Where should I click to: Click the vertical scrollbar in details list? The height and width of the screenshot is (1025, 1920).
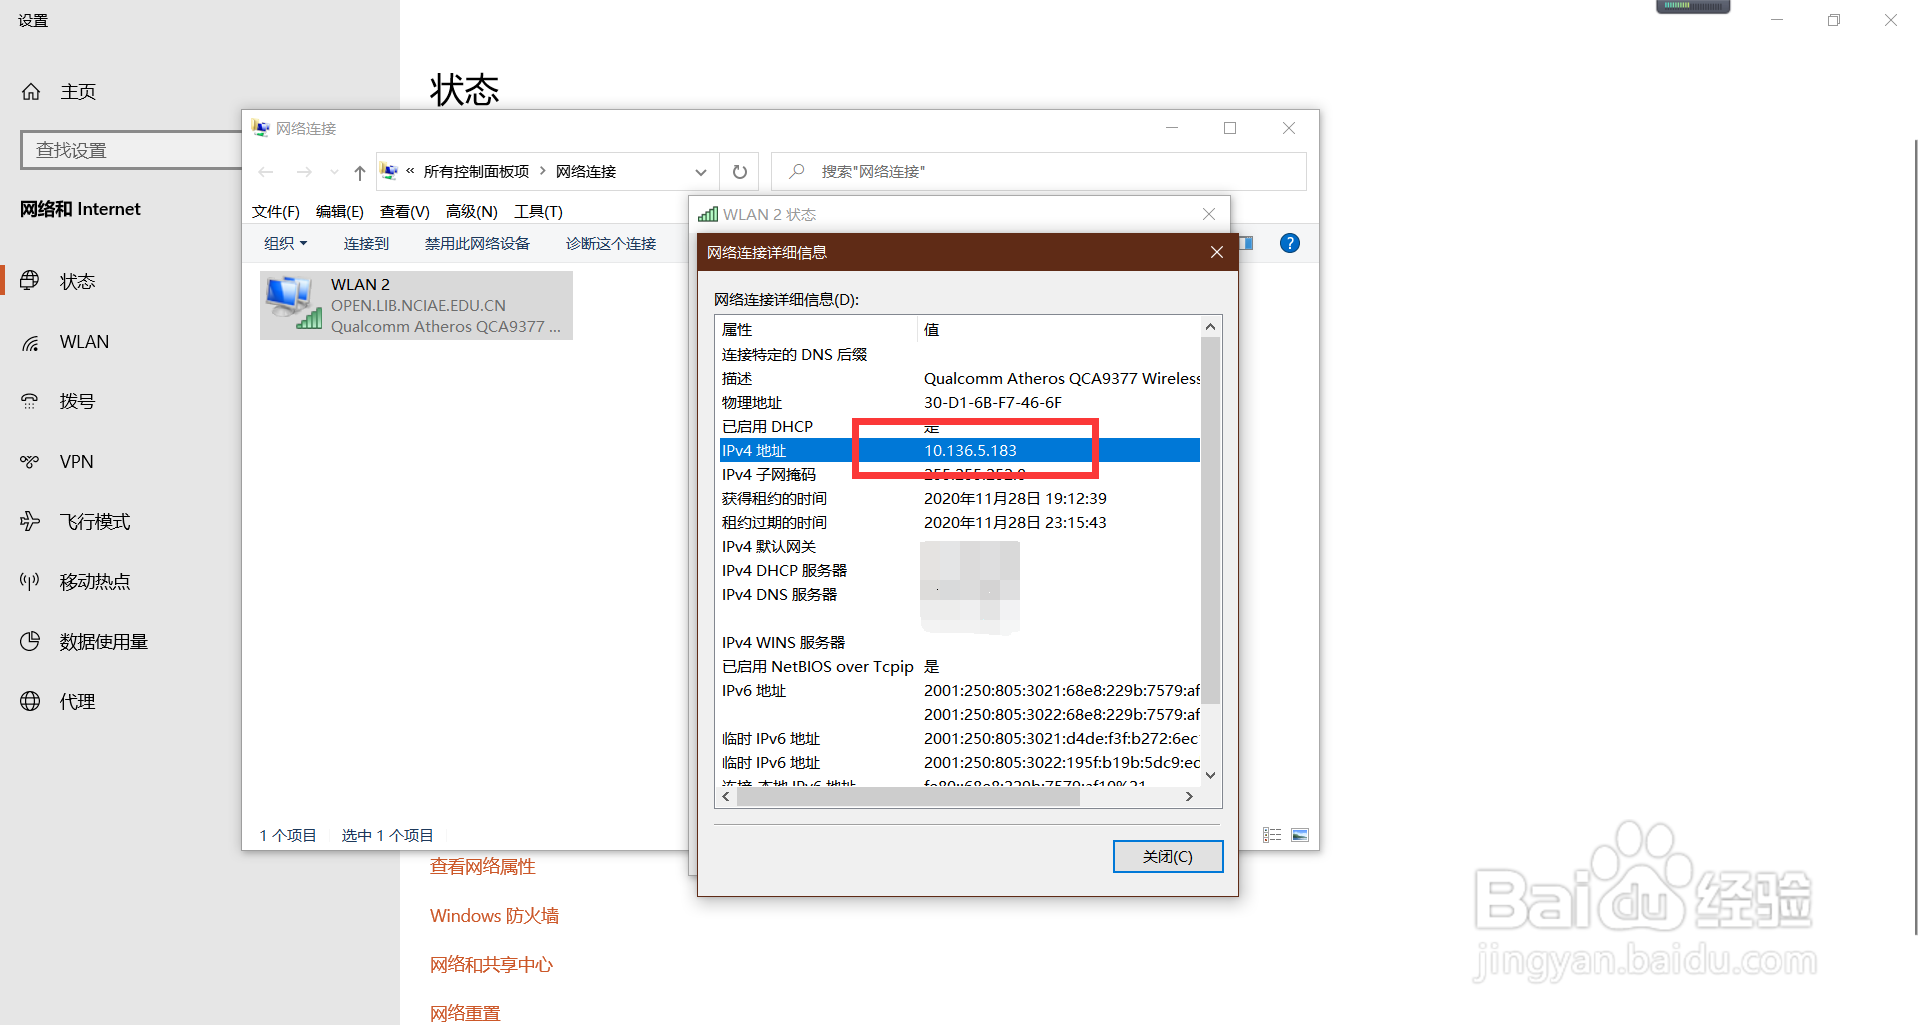click(x=1210, y=520)
